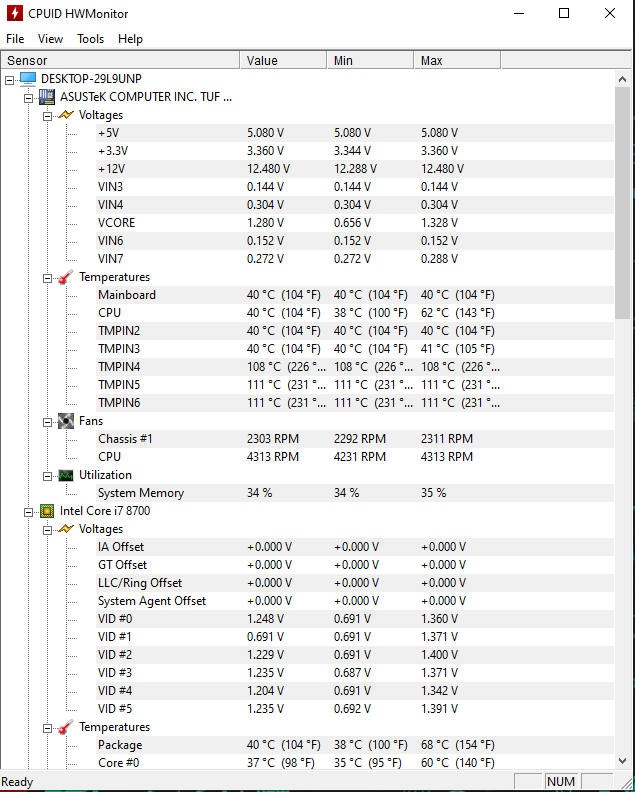Collapse the Intel Core i7 Temperatures section
This screenshot has height=792, width=635.
(47, 728)
